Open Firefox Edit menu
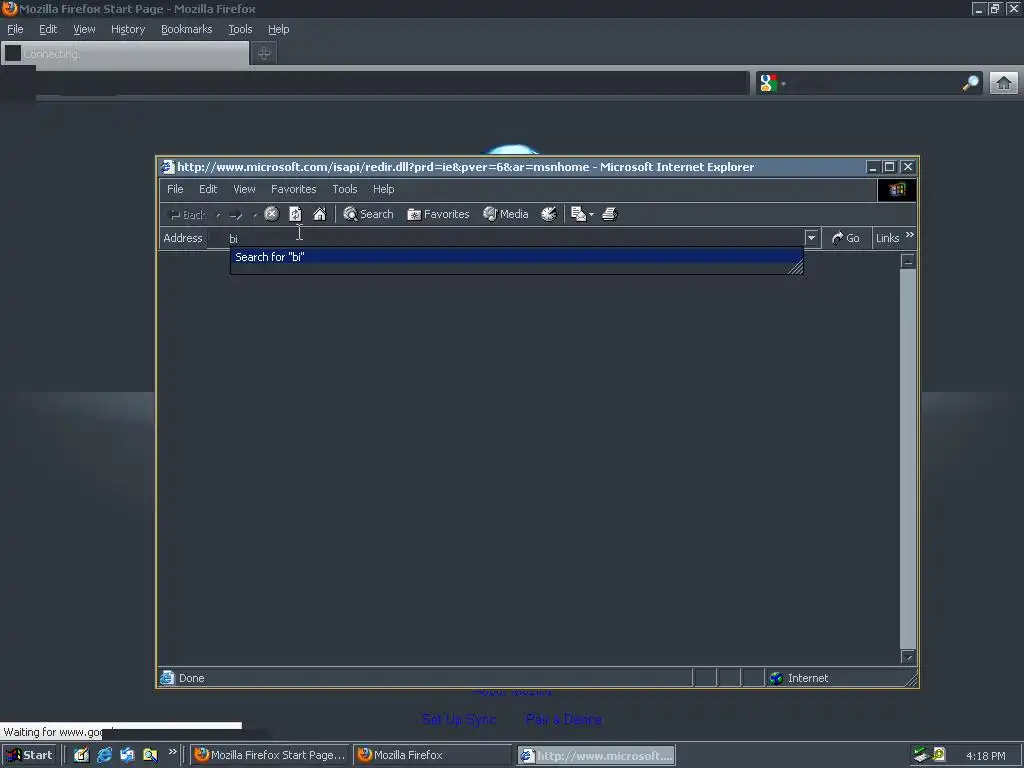The width and height of the screenshot is (1024, 768). pyautogui.click(x=48, y=29)
